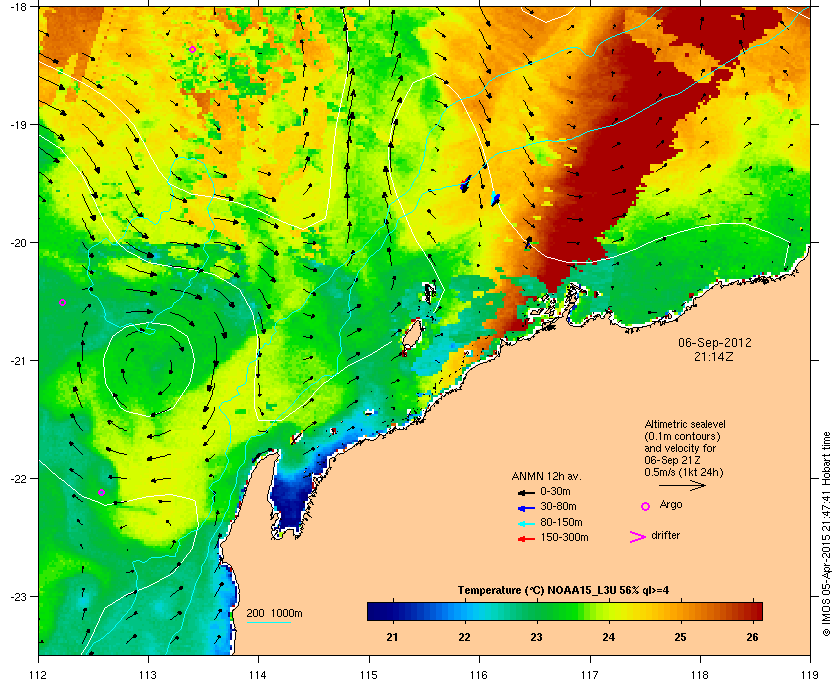Click the 'ANMN 12h av.' legend heading

coord(546,476)
